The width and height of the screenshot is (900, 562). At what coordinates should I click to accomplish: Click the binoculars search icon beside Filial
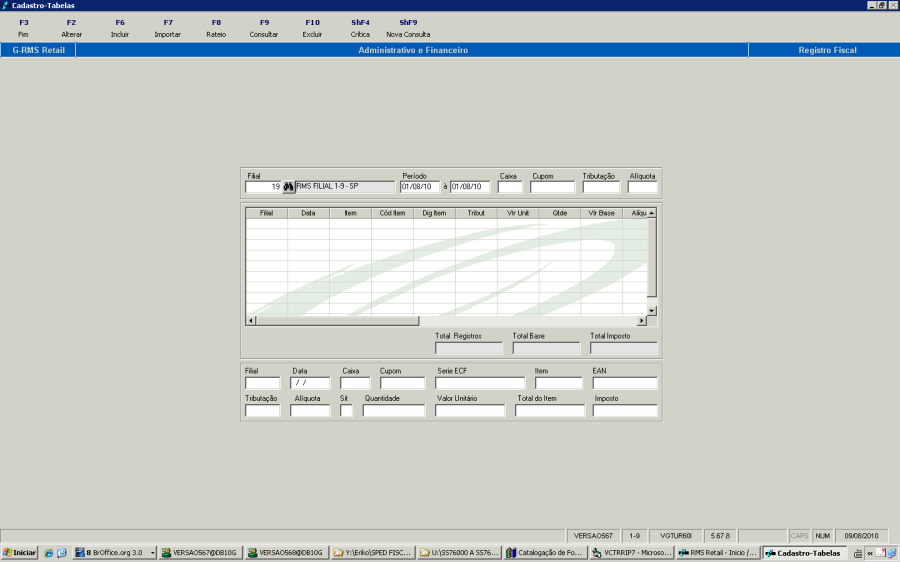[288, 187]
